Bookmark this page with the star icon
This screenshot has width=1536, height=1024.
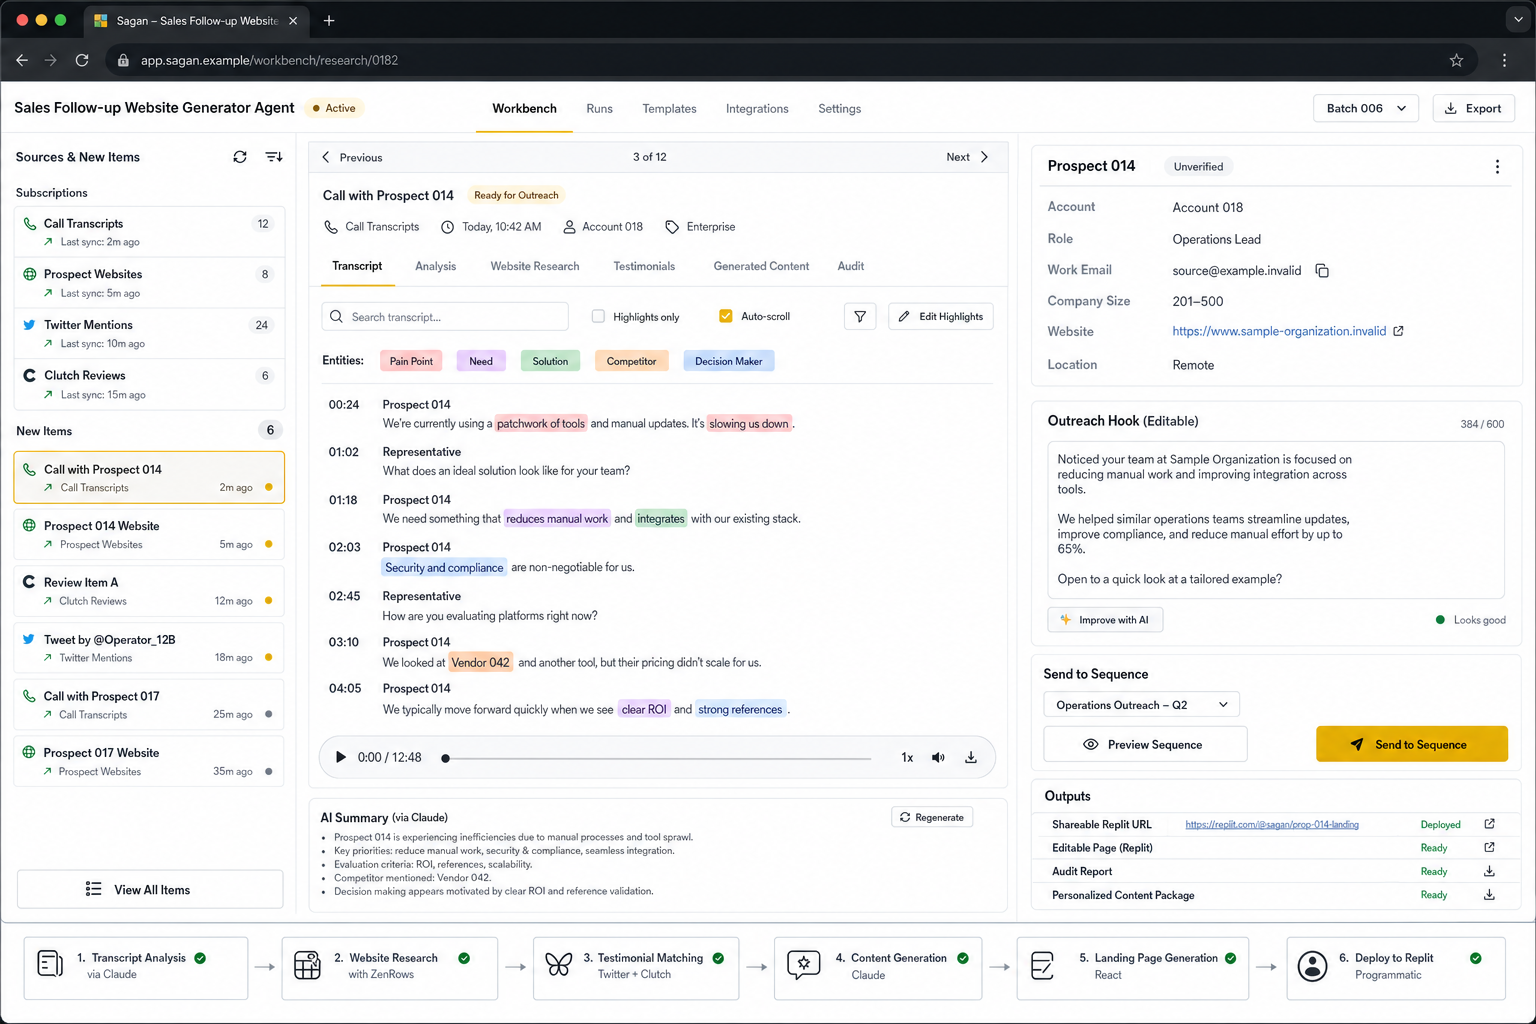(x=1456, y=60)
